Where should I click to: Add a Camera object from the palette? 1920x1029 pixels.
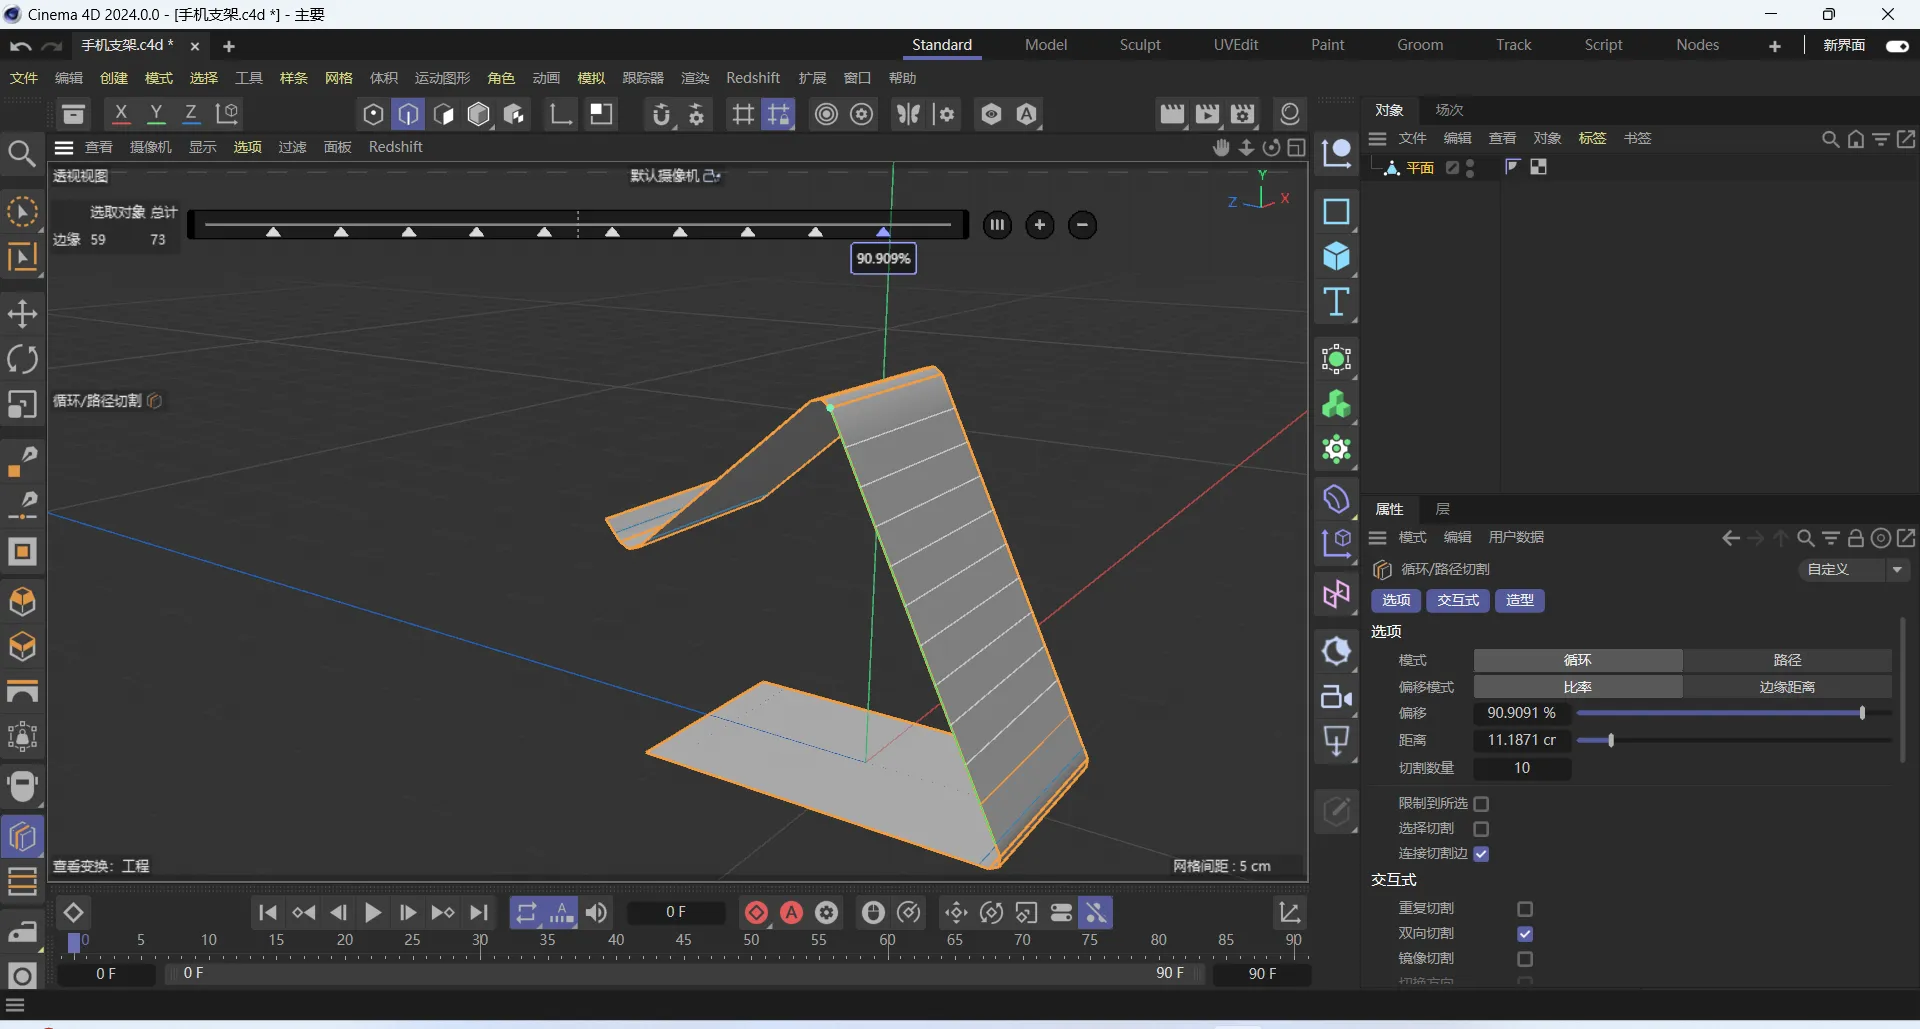click(1336, 697)
